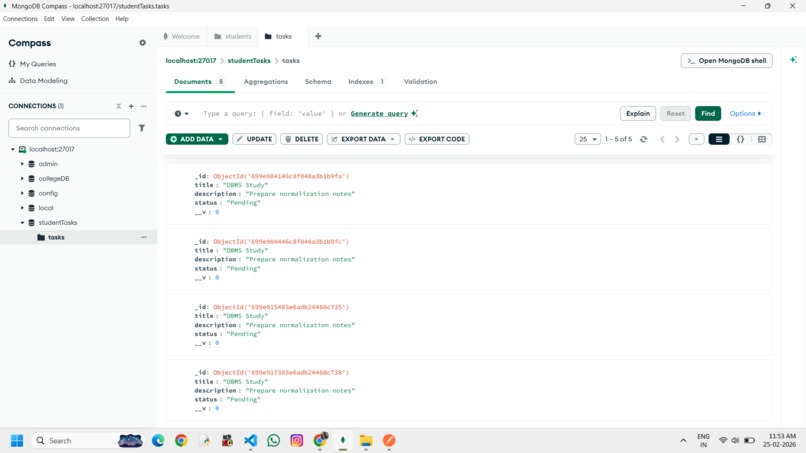Open the Schema tab
Screen dimensions: 806x453
(318, 82)
